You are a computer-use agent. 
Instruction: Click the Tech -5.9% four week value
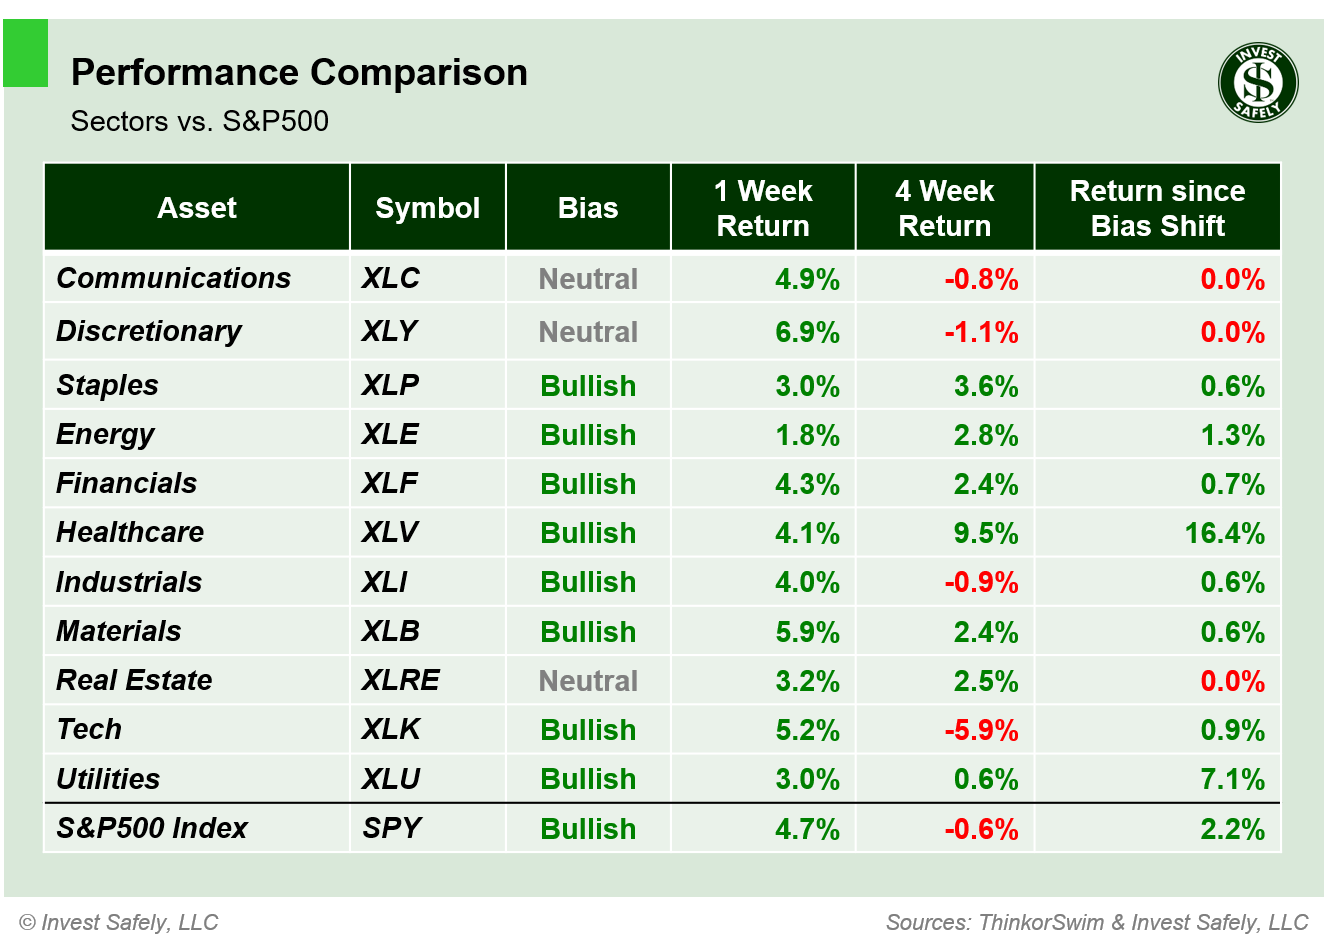[981, 730]
